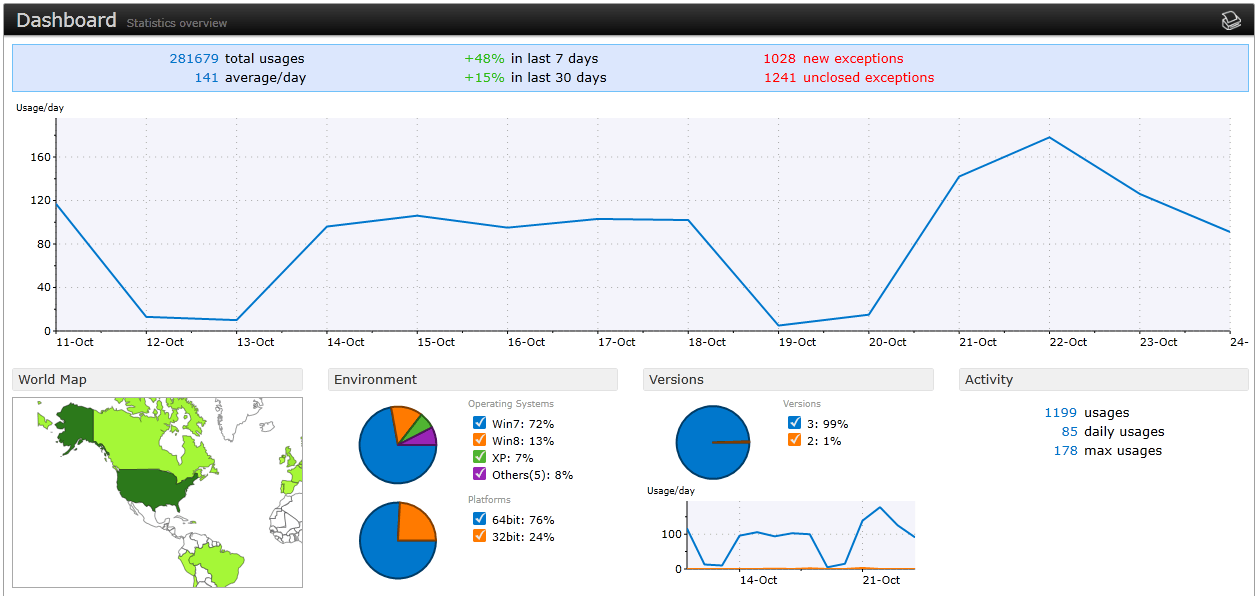Screen dimensions: 1258x596
Task: Click the +15% in last 30 days stat
Action: 535,77
